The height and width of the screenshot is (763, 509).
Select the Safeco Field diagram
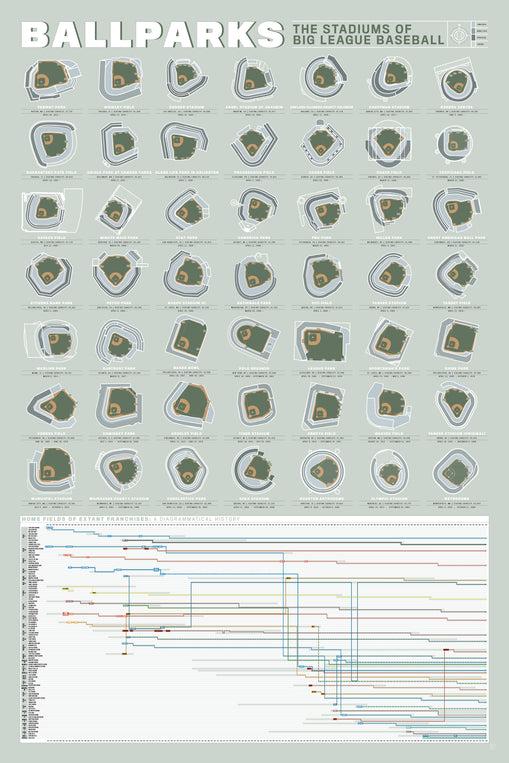point(52,211)
